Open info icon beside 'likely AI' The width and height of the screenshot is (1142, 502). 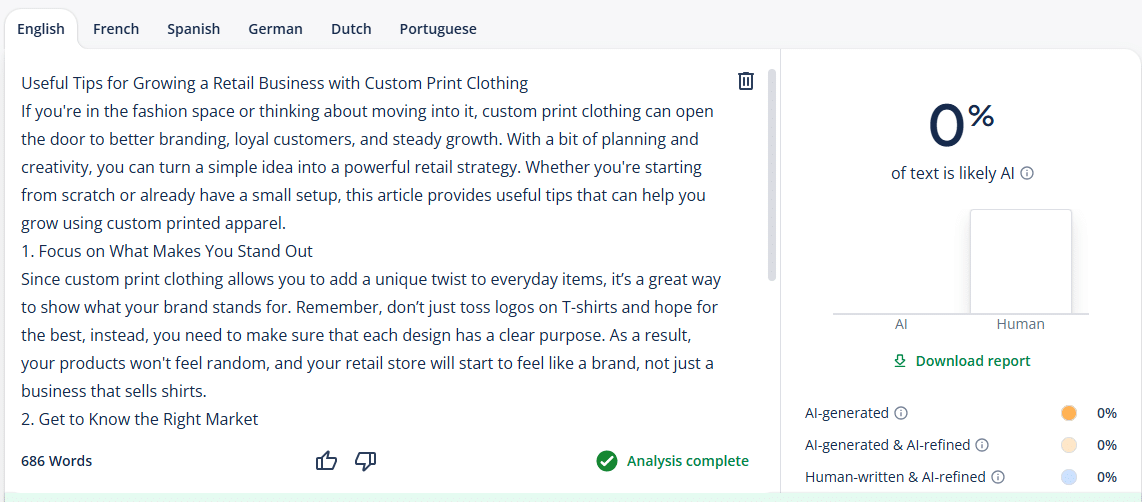coord(1027,173)
